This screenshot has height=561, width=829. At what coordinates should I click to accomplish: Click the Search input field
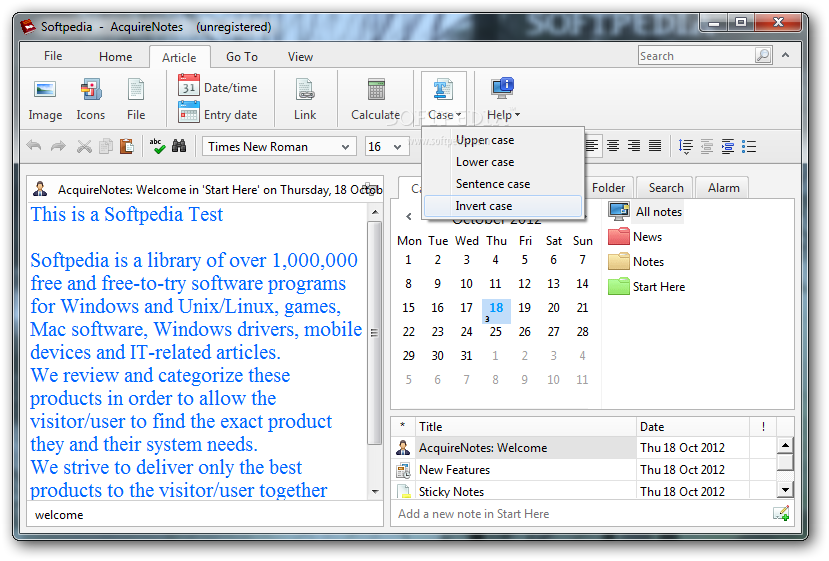click(696, 56)
